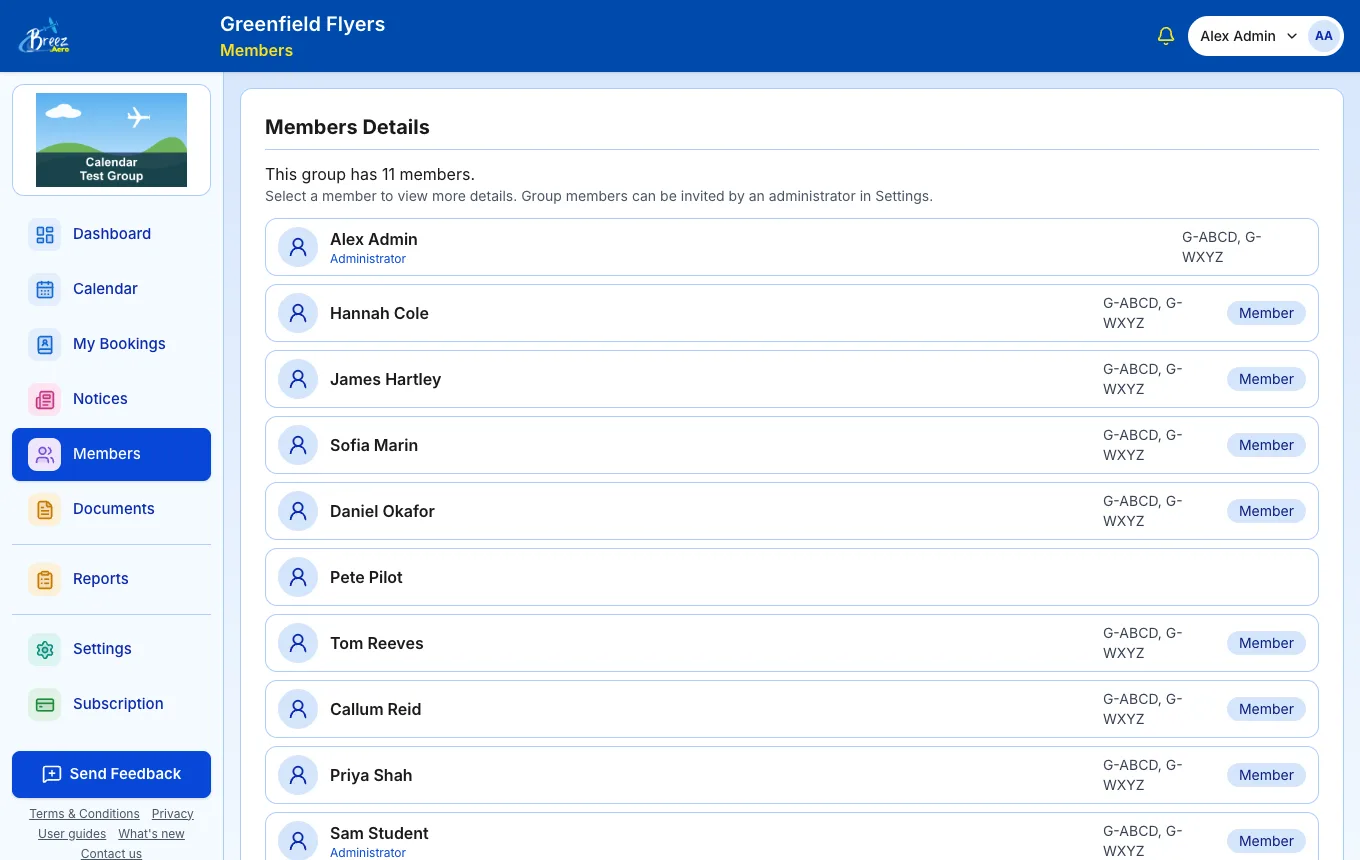Click Alex Admin's profile icon in list
Screen dimensions: 1360x860
[298, 247]
